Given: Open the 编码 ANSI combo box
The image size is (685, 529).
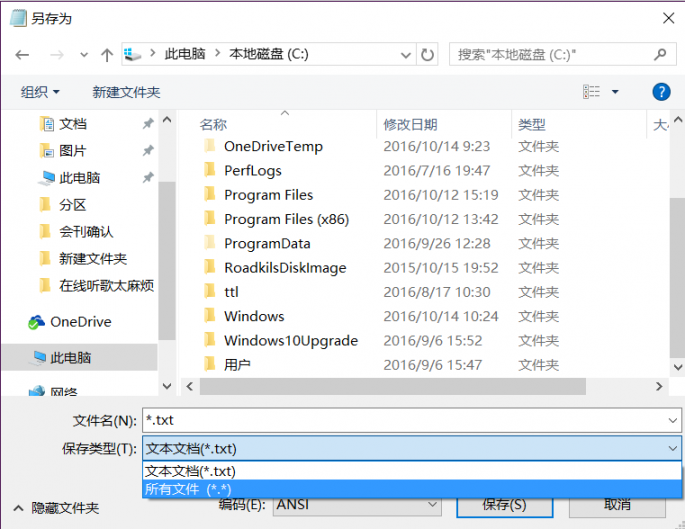Looking at the screenshot, I should pos(357,505).
